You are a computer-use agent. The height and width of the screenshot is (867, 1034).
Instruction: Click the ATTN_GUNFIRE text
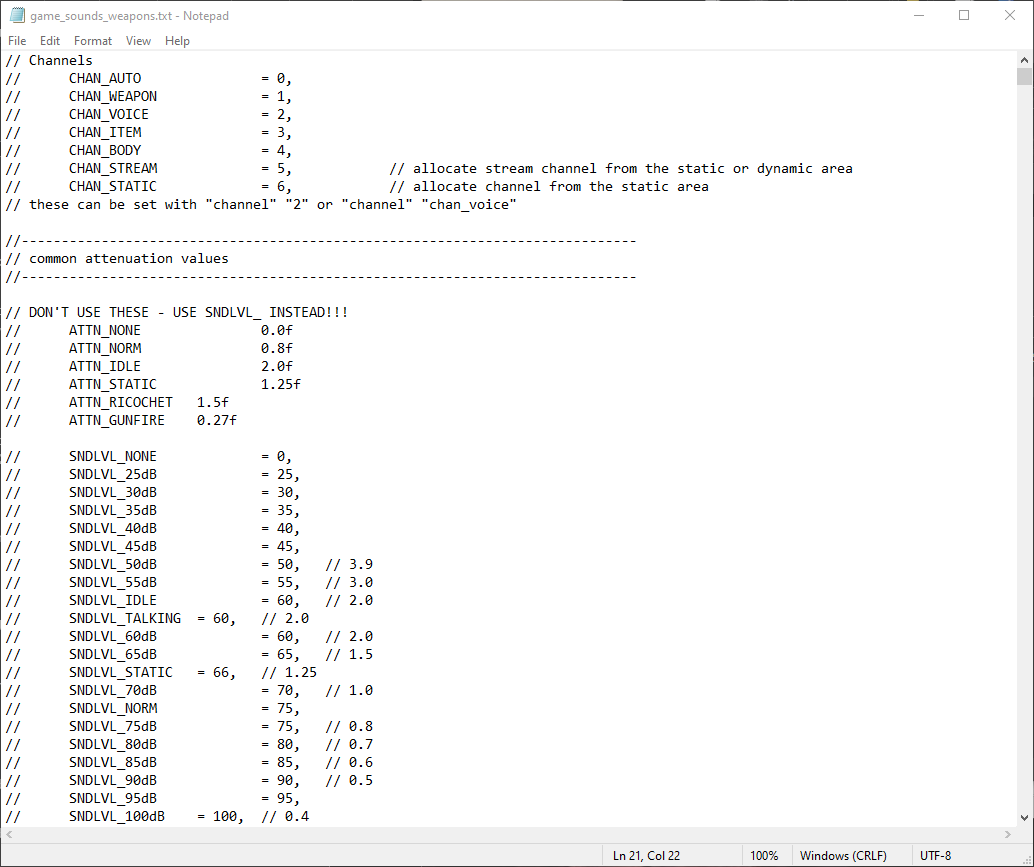pyautogui.click(x=117, y=420)
